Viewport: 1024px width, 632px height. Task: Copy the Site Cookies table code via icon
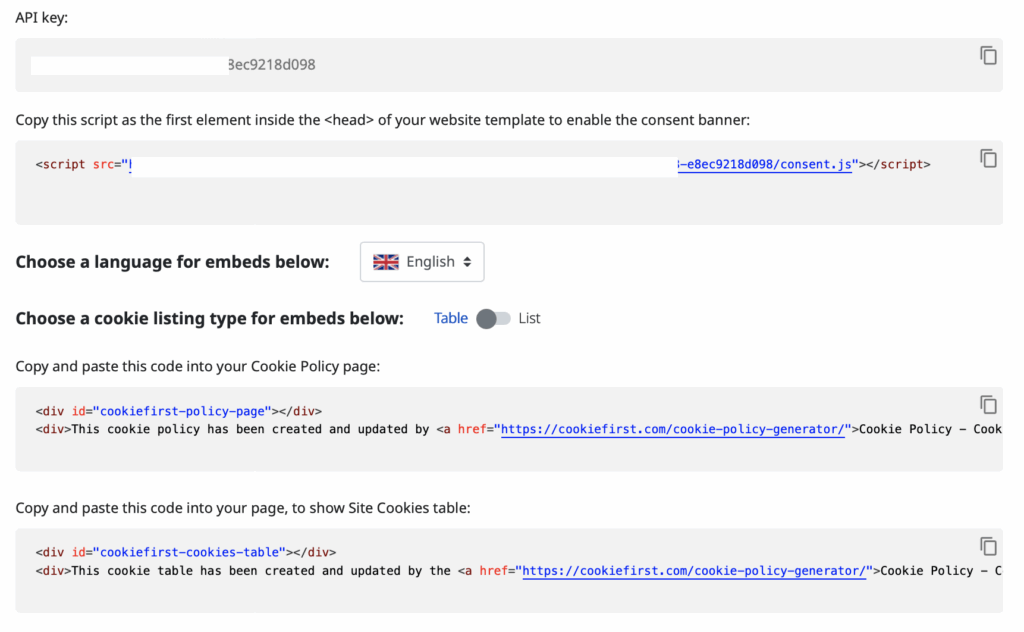click(988, 546)
